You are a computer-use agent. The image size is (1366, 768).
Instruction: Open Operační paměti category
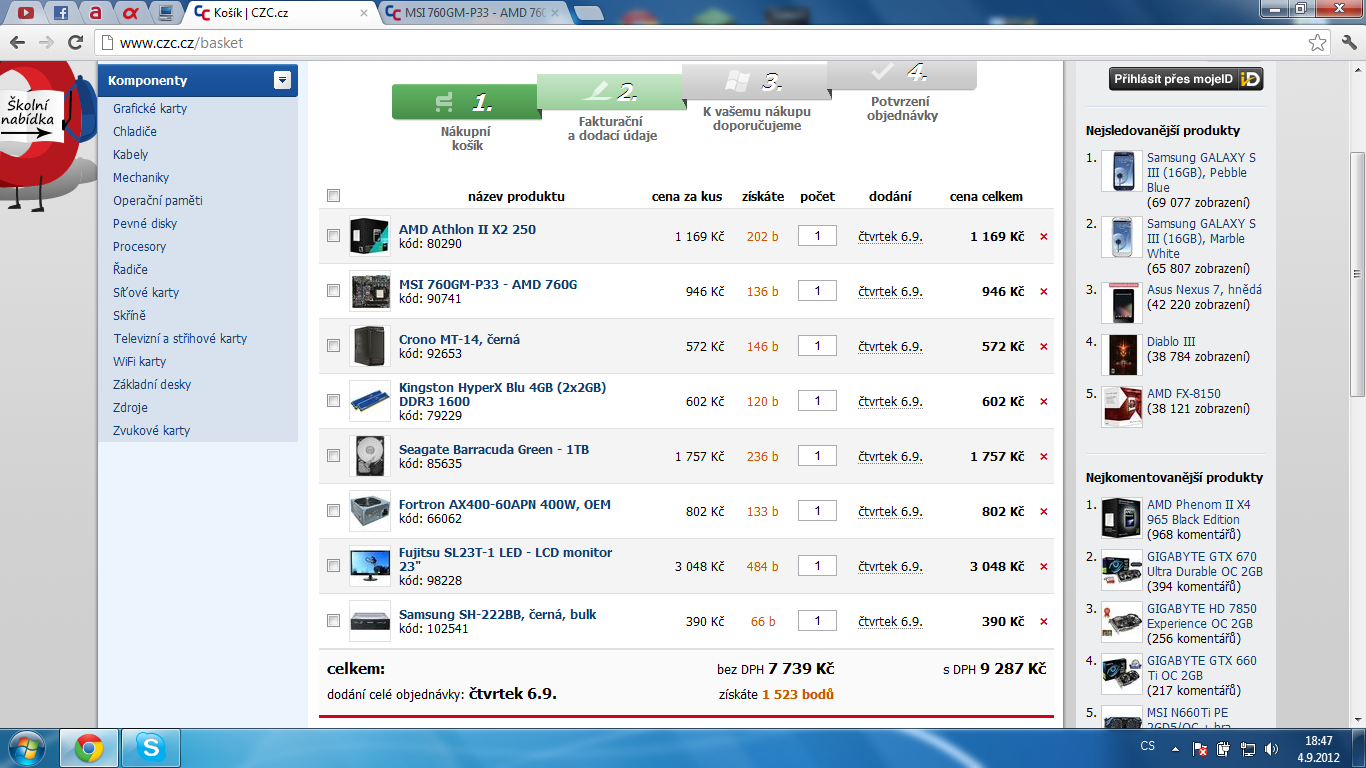(x=158, y=201)
